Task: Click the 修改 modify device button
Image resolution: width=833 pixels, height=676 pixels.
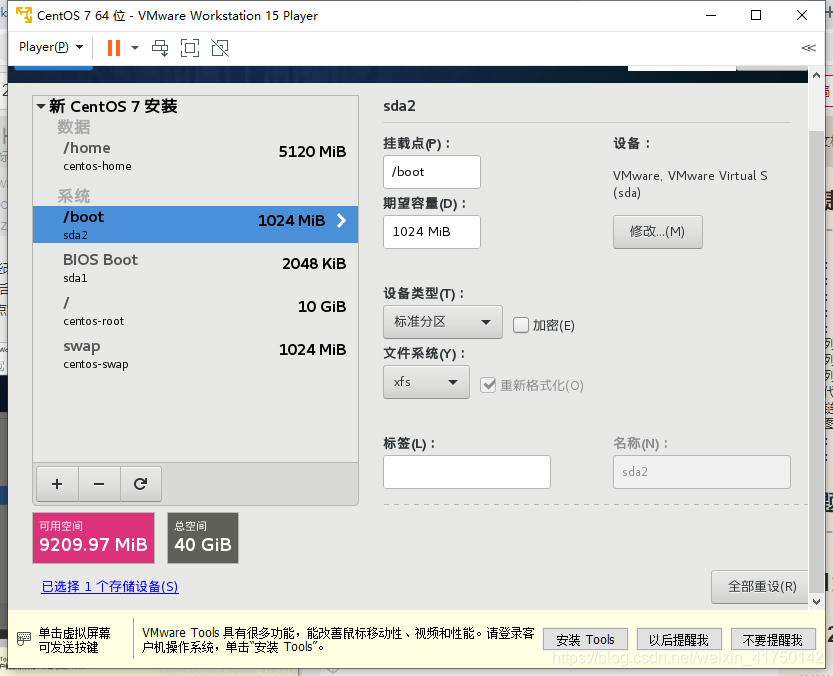Action: point(658,232)
